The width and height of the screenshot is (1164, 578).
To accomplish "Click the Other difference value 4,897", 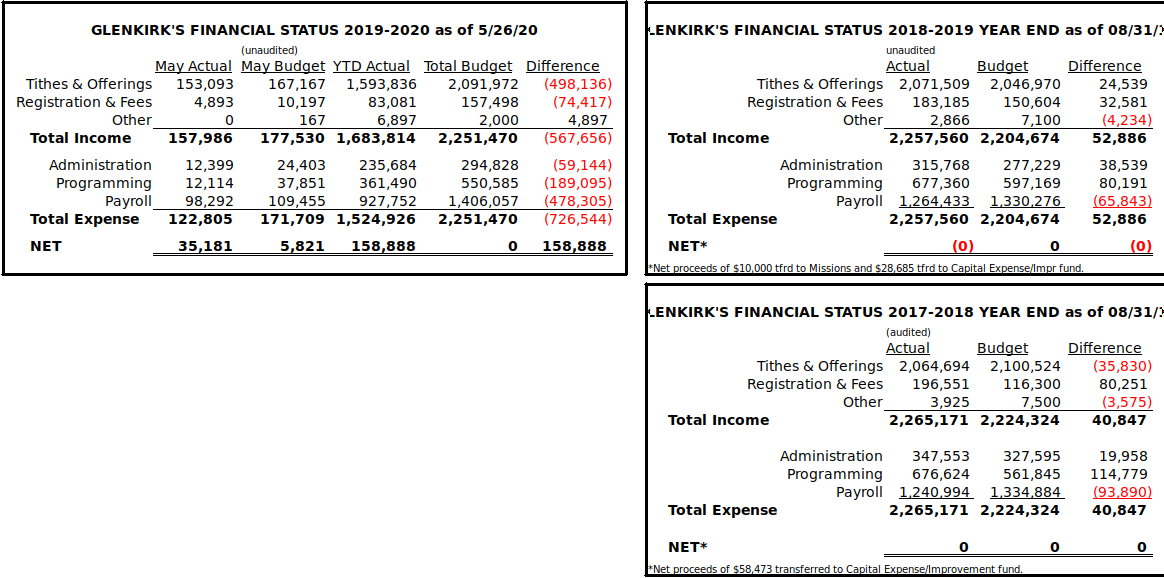I will click(x=587, y=120).
